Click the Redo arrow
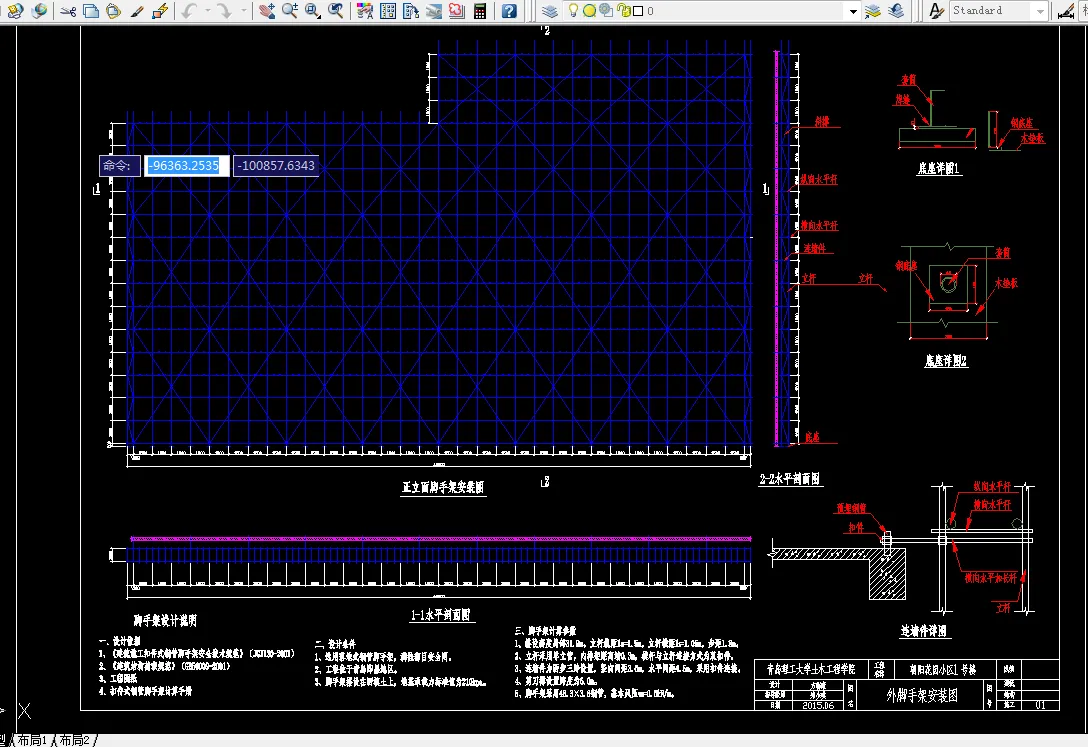This screenshot has height=747, width=1088. (x=224, y=10)
